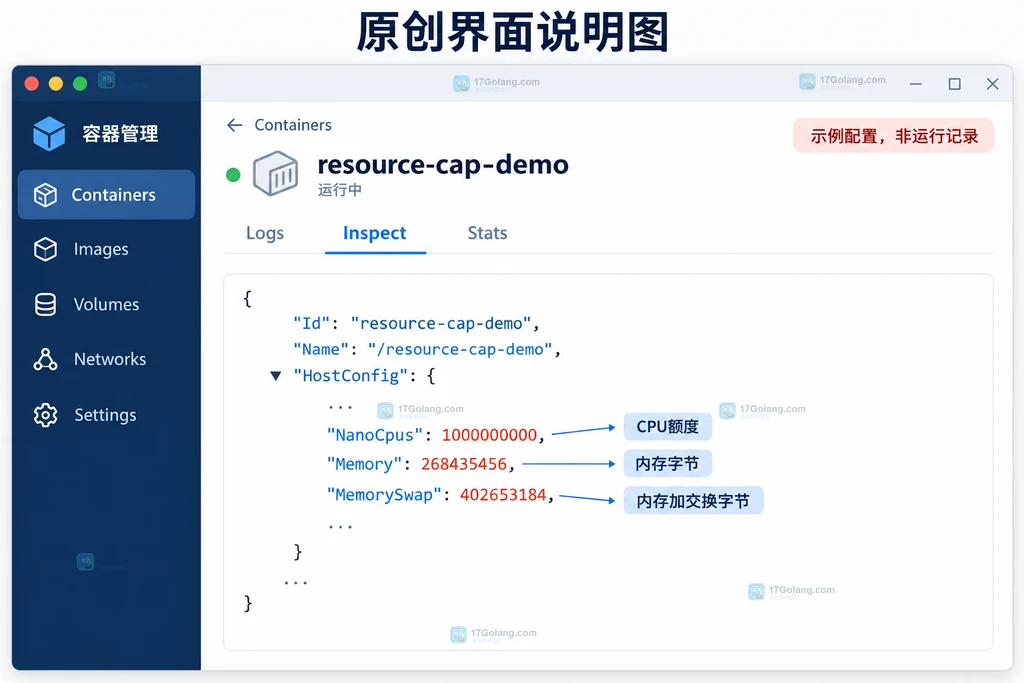1024x683 pixels.
Task: Open the Volumes section
Action: click(106, 304)
